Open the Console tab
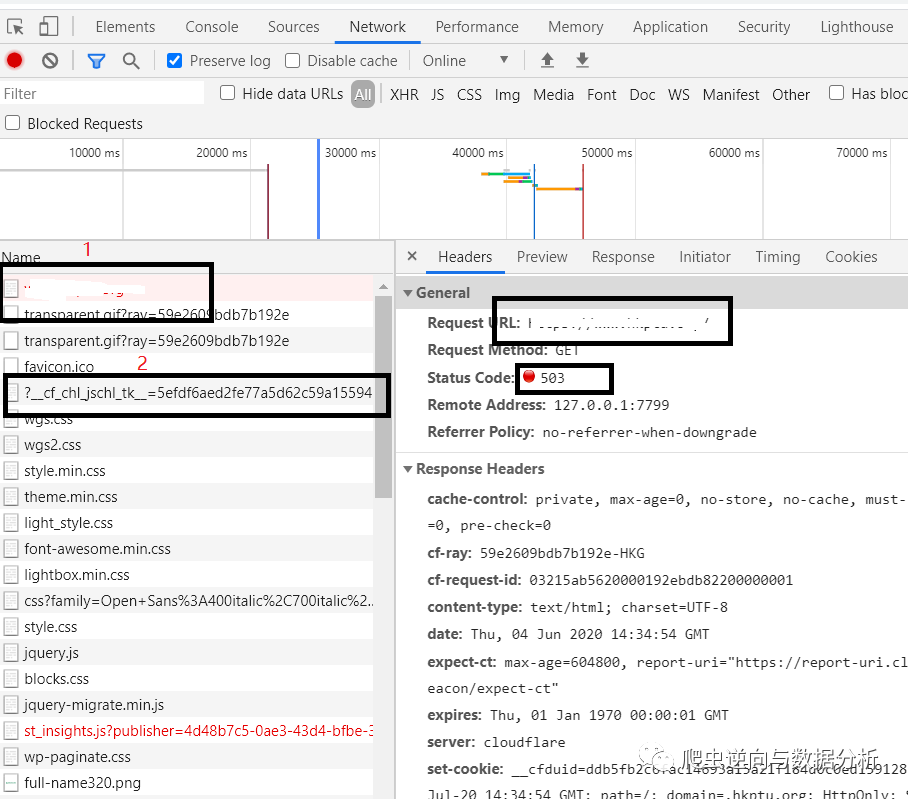This screenshot has height=799, width=908. (211, 27)
